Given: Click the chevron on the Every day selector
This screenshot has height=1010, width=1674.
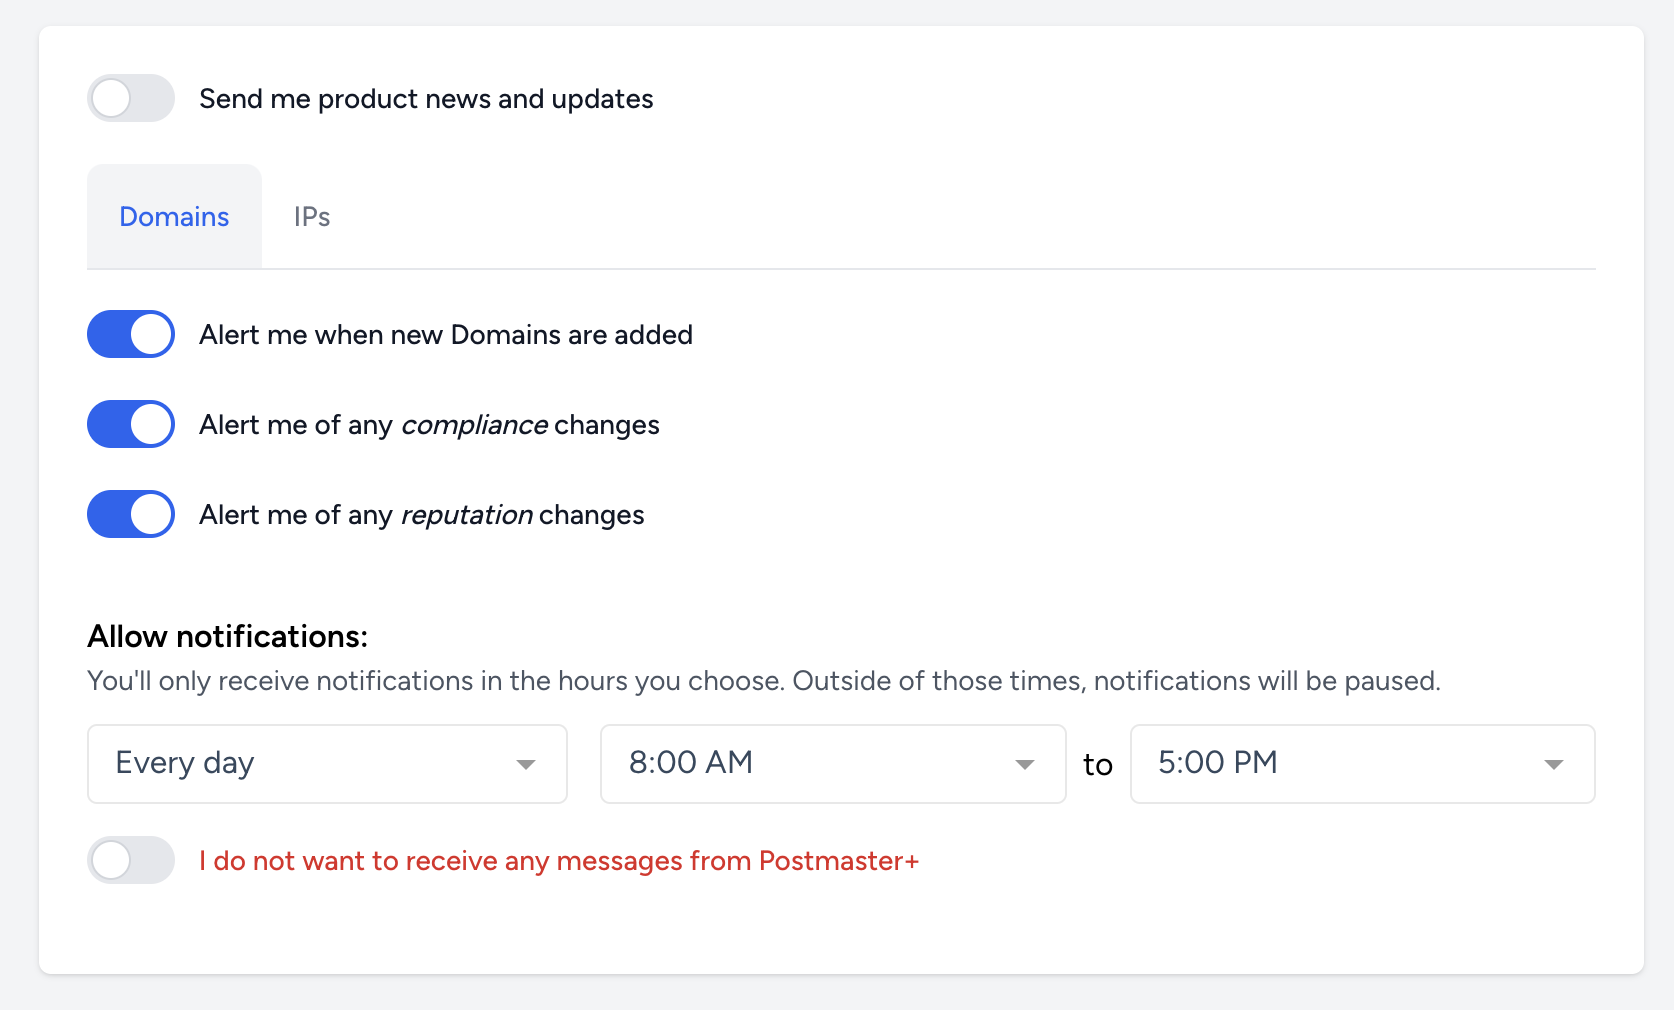Looking at the screenshot, I should (527, 764).
